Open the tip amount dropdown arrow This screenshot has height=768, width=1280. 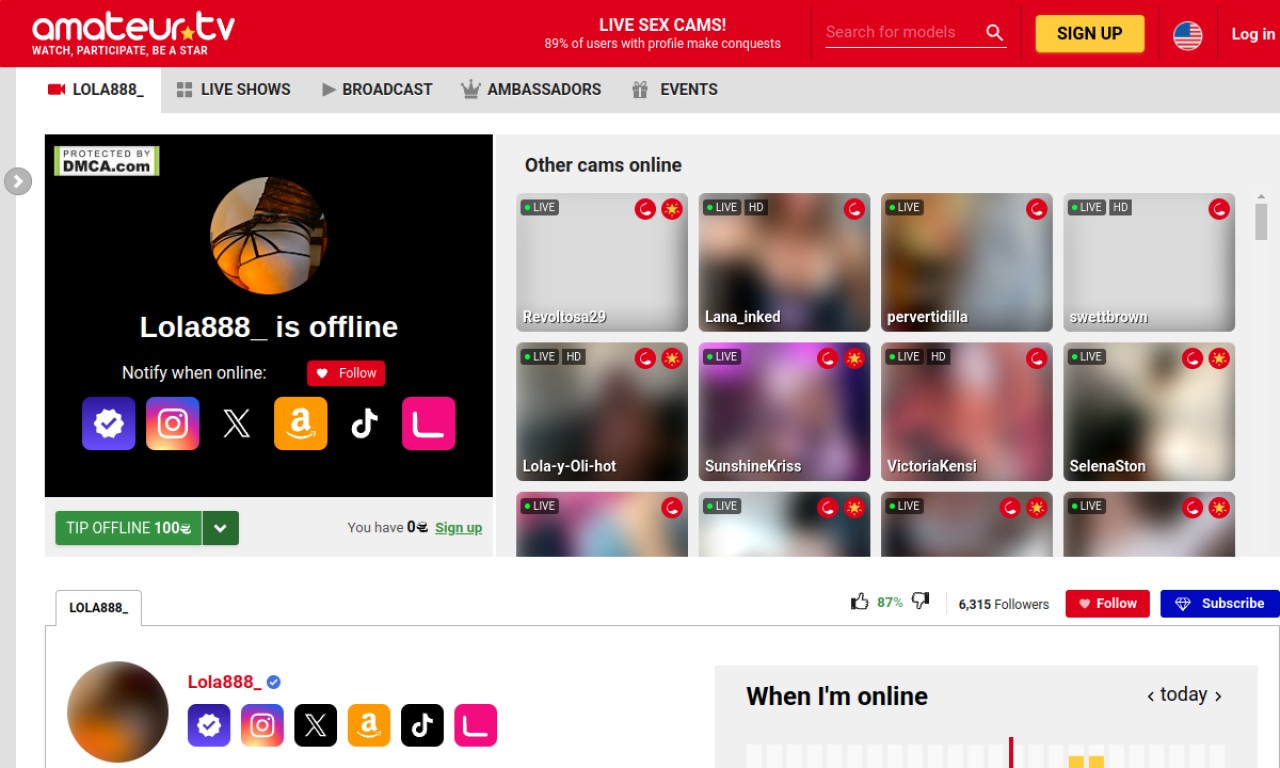coord(221,528)
